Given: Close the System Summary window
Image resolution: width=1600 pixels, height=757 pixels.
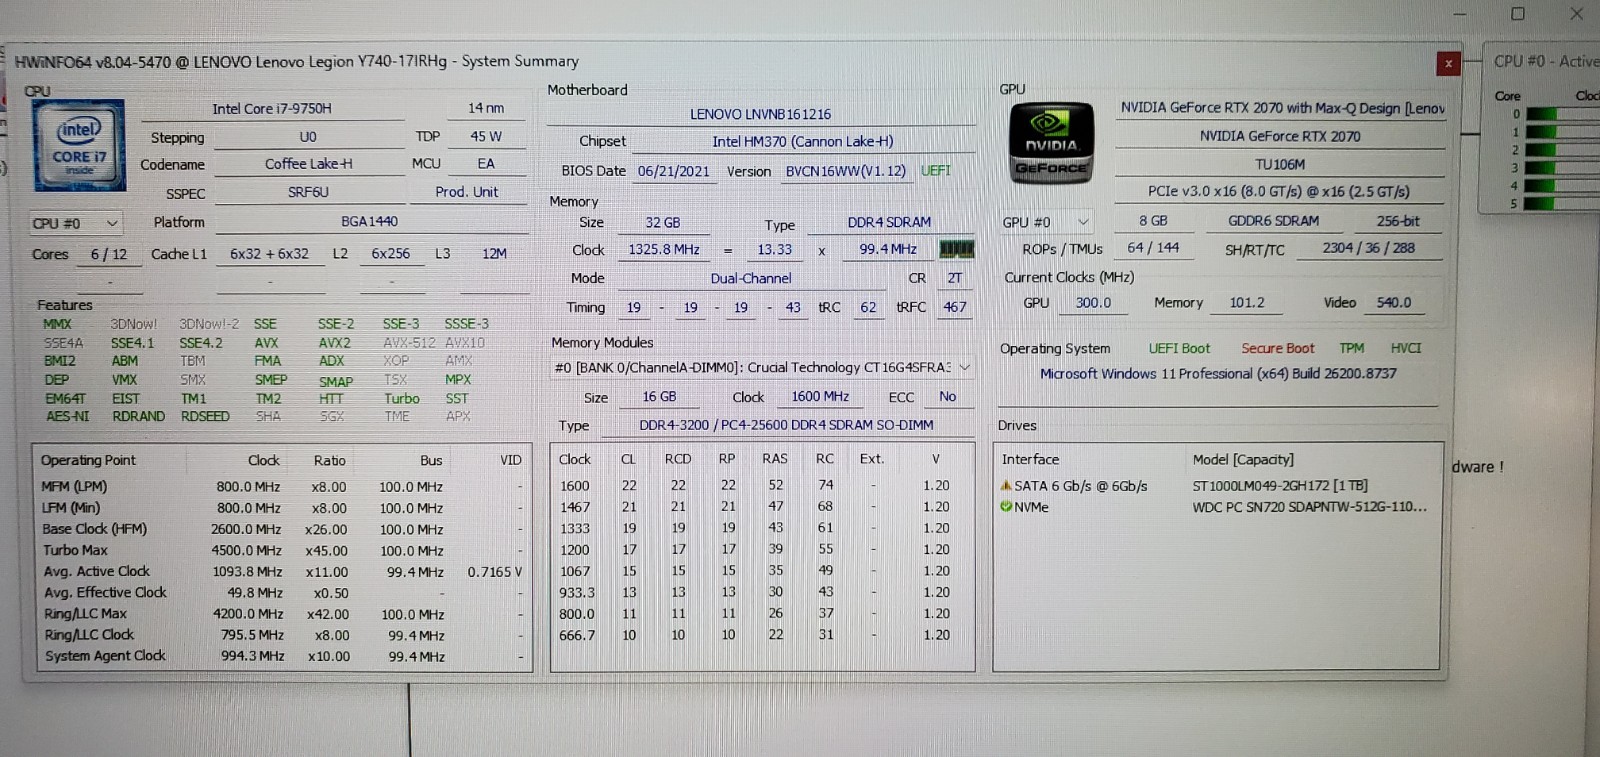Looking at the screenshot, I should (x=1448, y=63).
